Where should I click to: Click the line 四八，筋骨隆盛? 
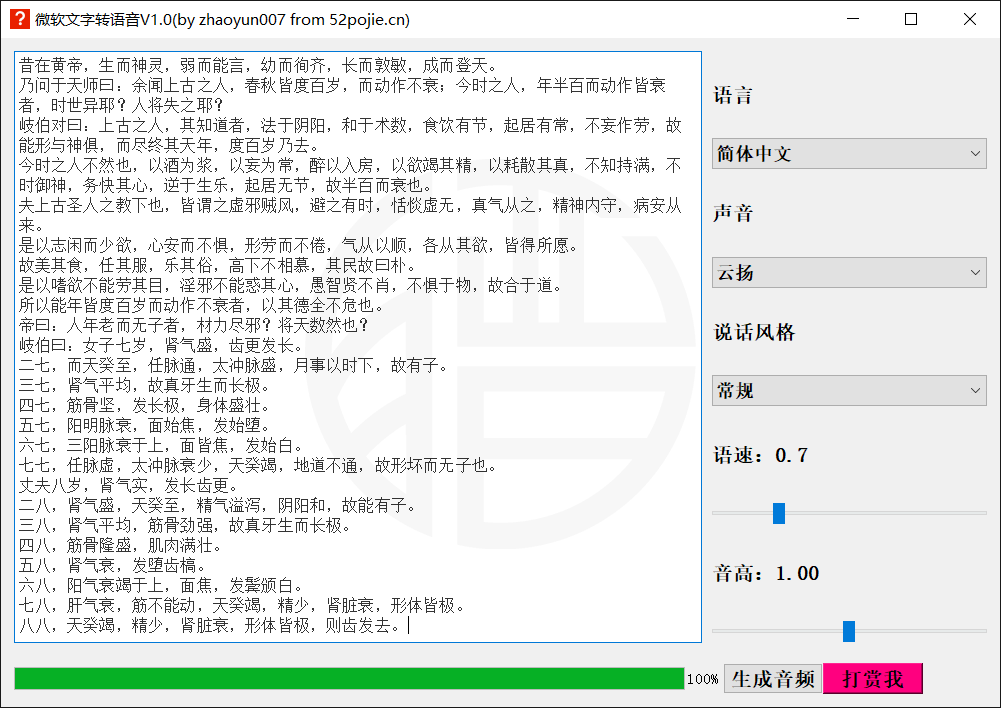[x=121, y=545]
